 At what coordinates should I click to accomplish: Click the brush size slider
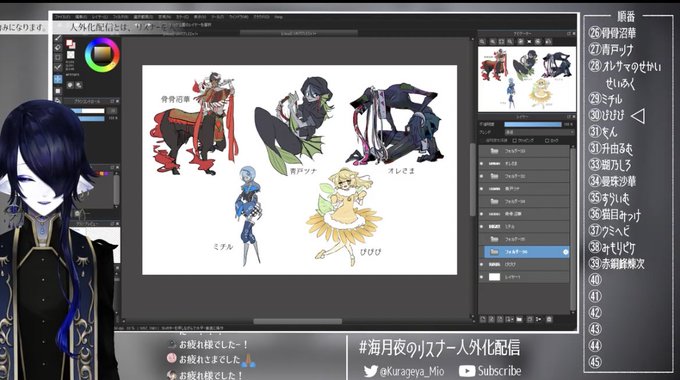pos(88,111)
